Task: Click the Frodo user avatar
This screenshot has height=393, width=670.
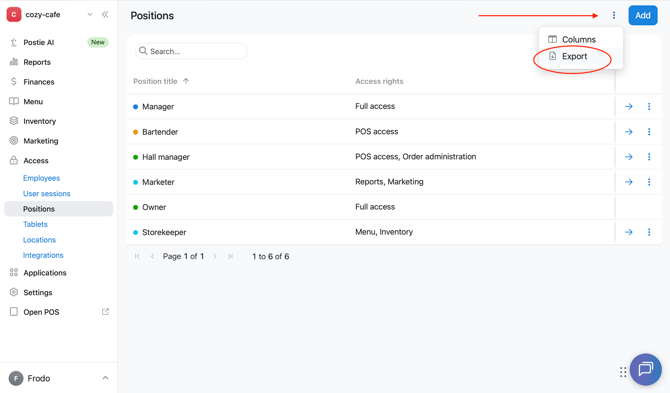Action: tap(16, 378)
